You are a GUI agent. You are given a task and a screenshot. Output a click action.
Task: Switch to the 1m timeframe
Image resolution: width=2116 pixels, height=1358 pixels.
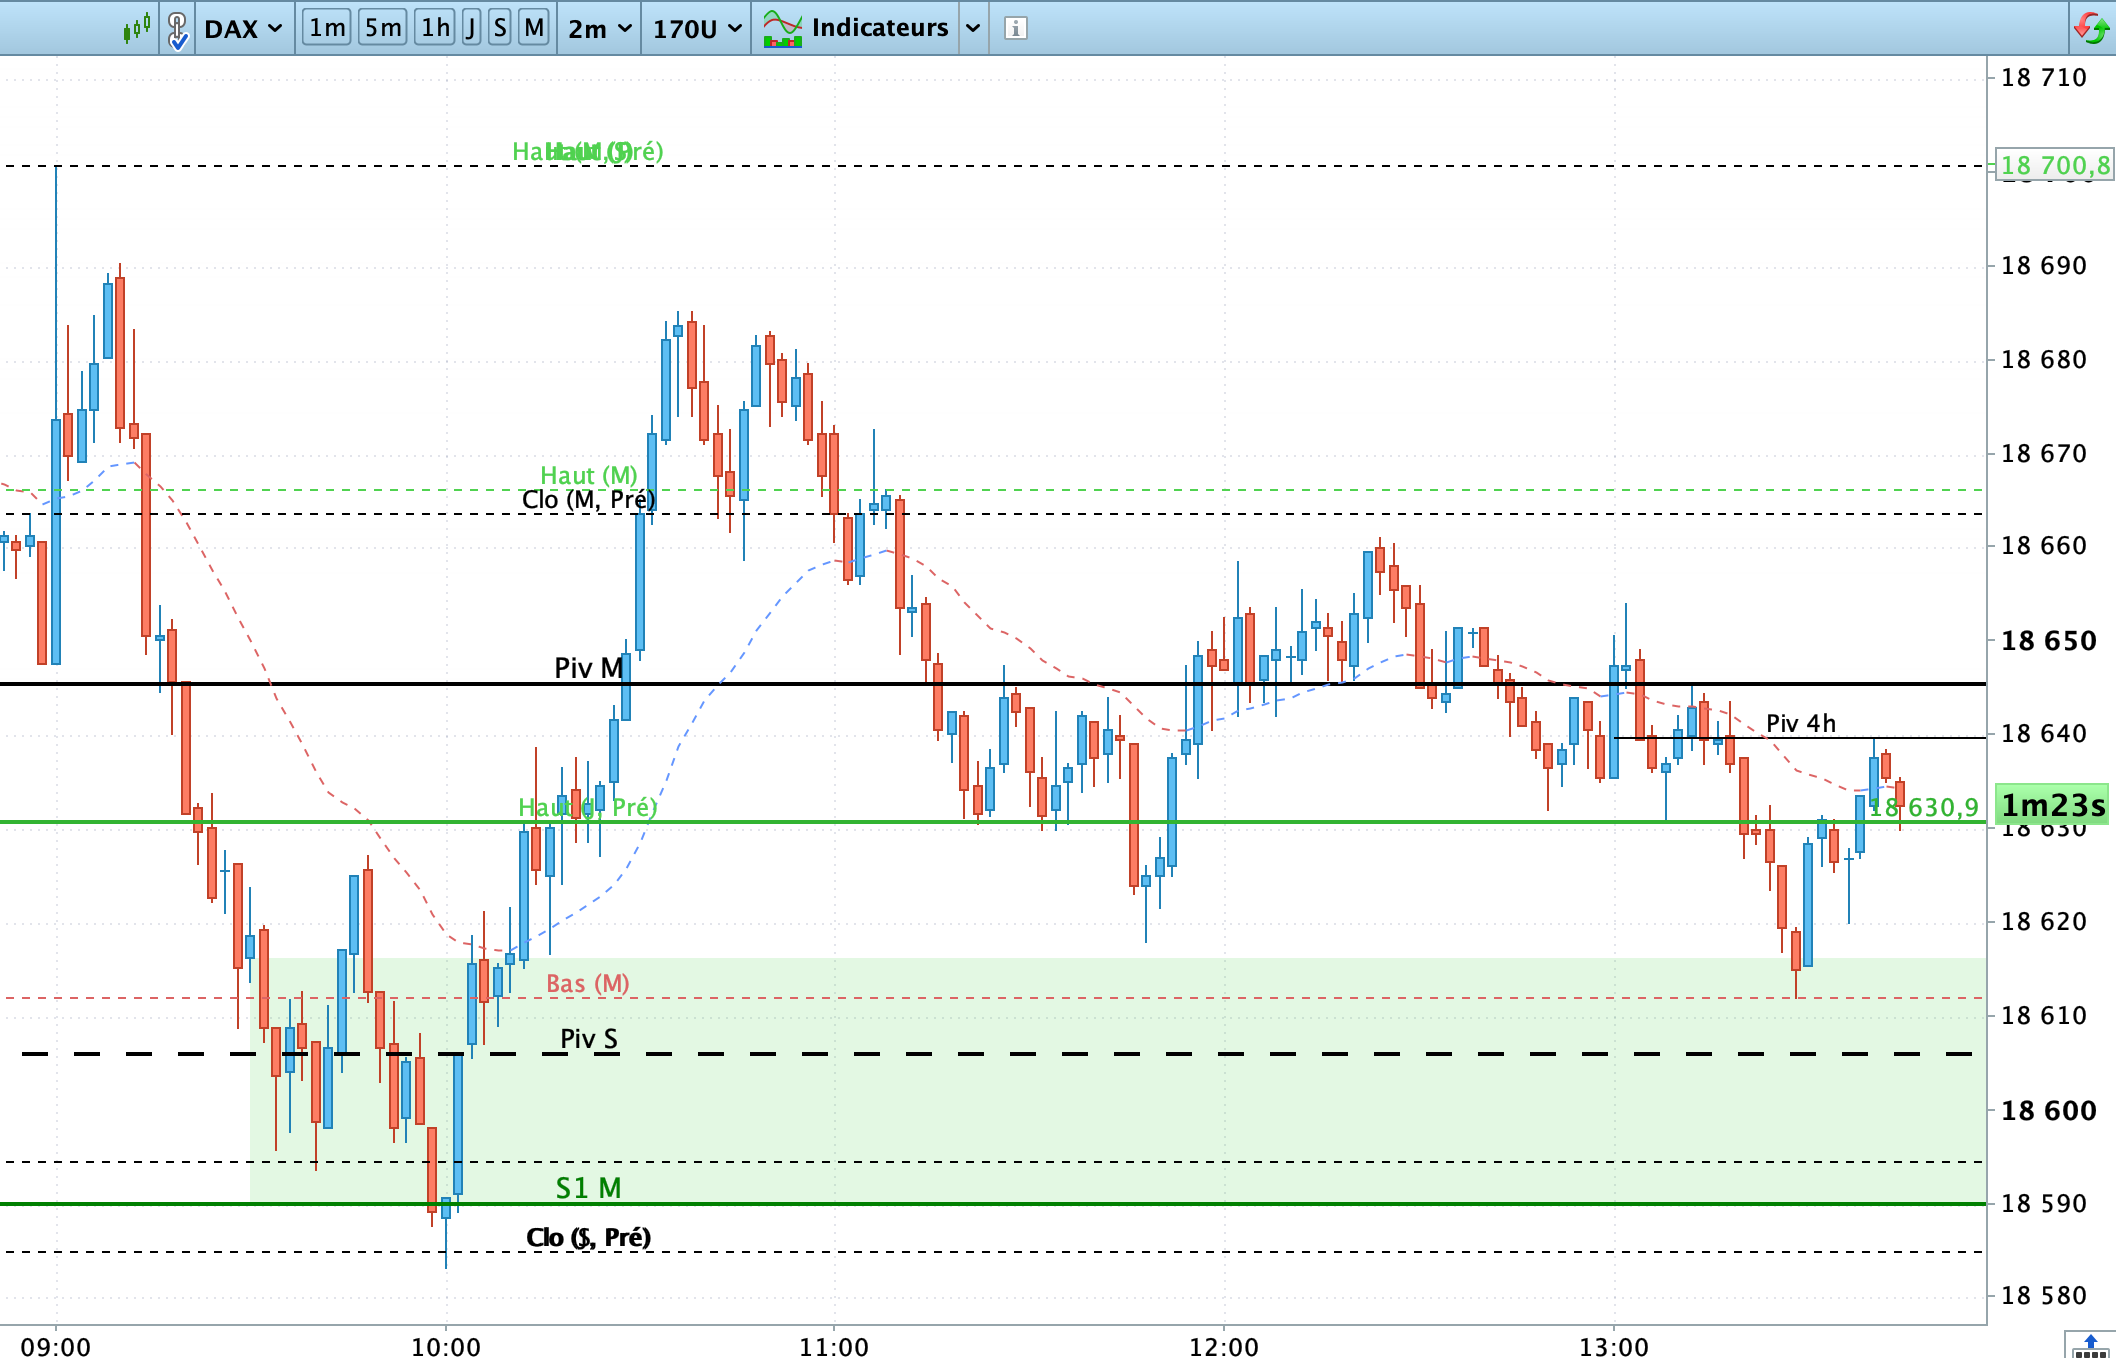[327, 28]
